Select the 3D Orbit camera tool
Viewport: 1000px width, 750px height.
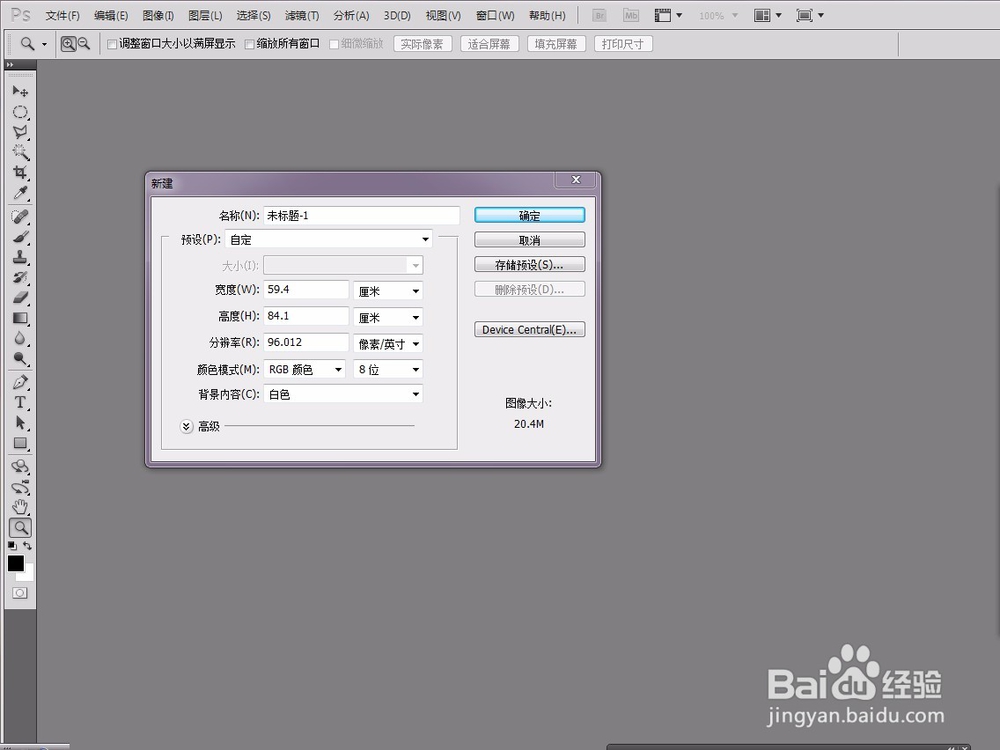point(20,488)
